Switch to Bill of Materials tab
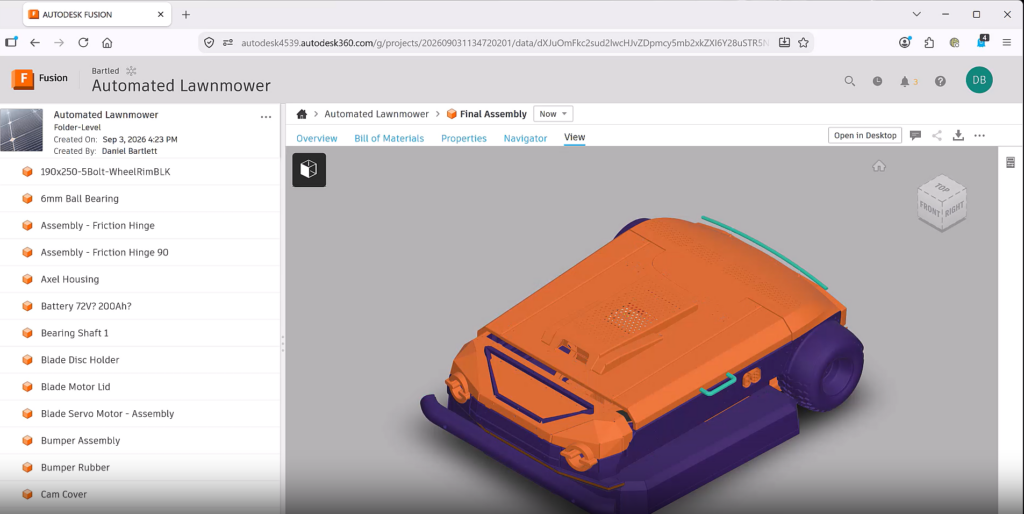 389,138
